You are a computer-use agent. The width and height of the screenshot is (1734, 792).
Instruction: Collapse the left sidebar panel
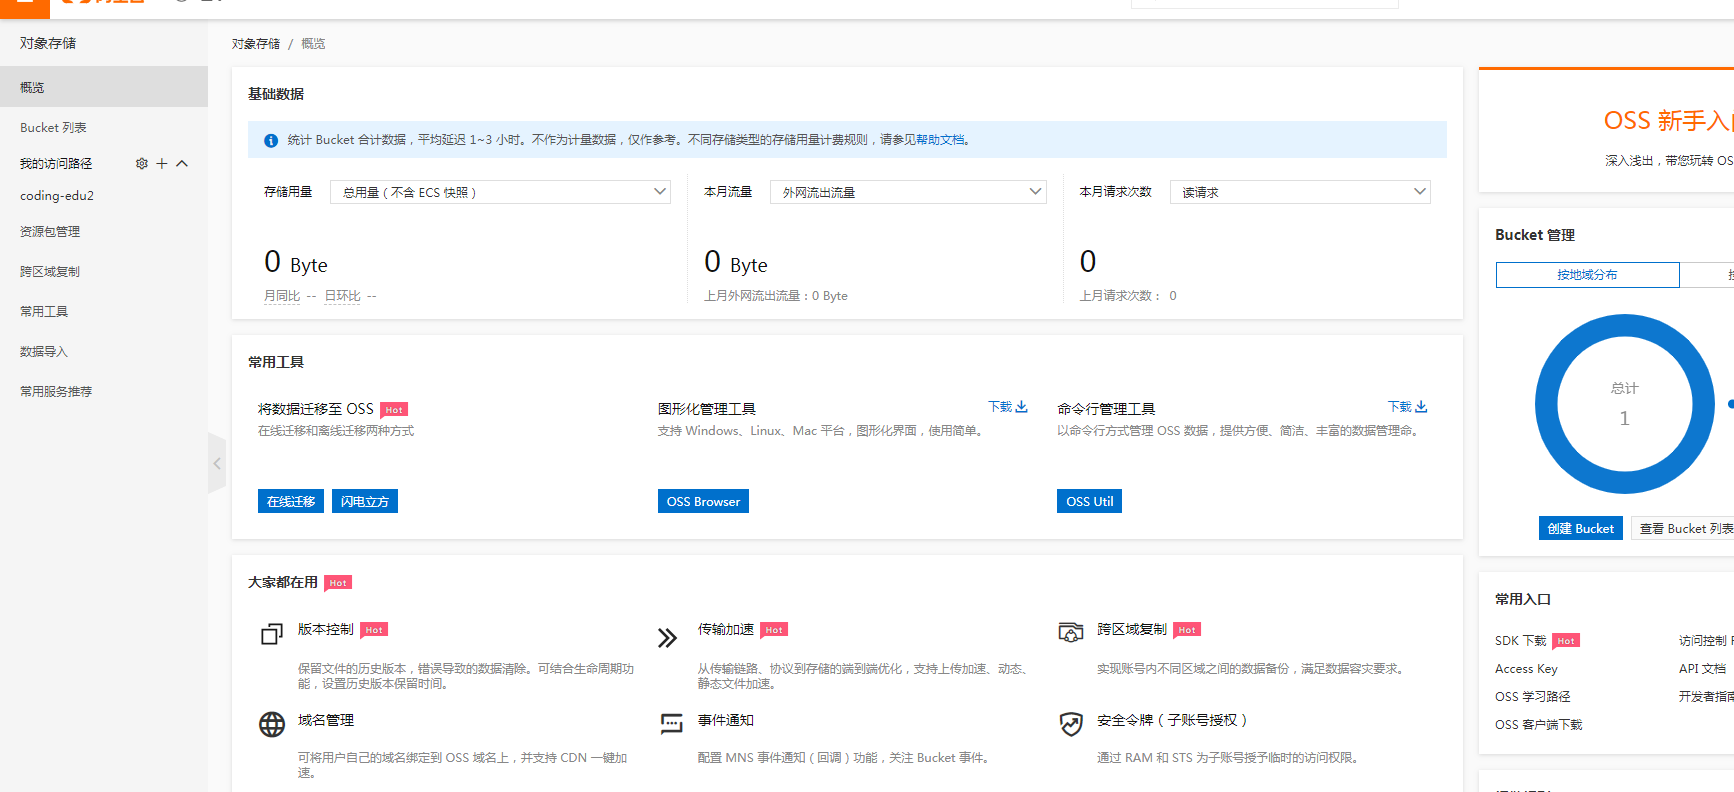(217, 463)
